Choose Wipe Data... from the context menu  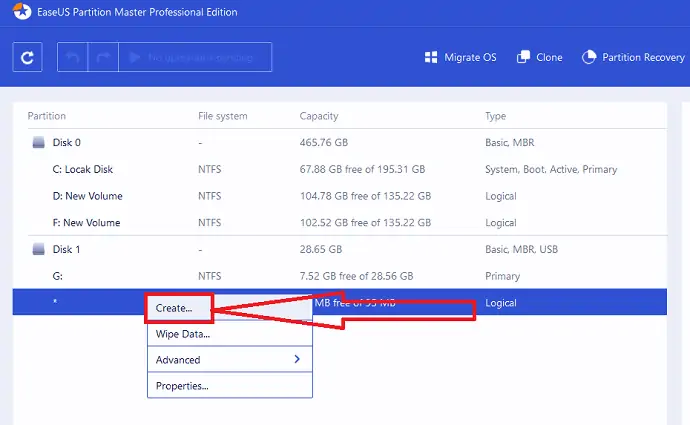230,334
